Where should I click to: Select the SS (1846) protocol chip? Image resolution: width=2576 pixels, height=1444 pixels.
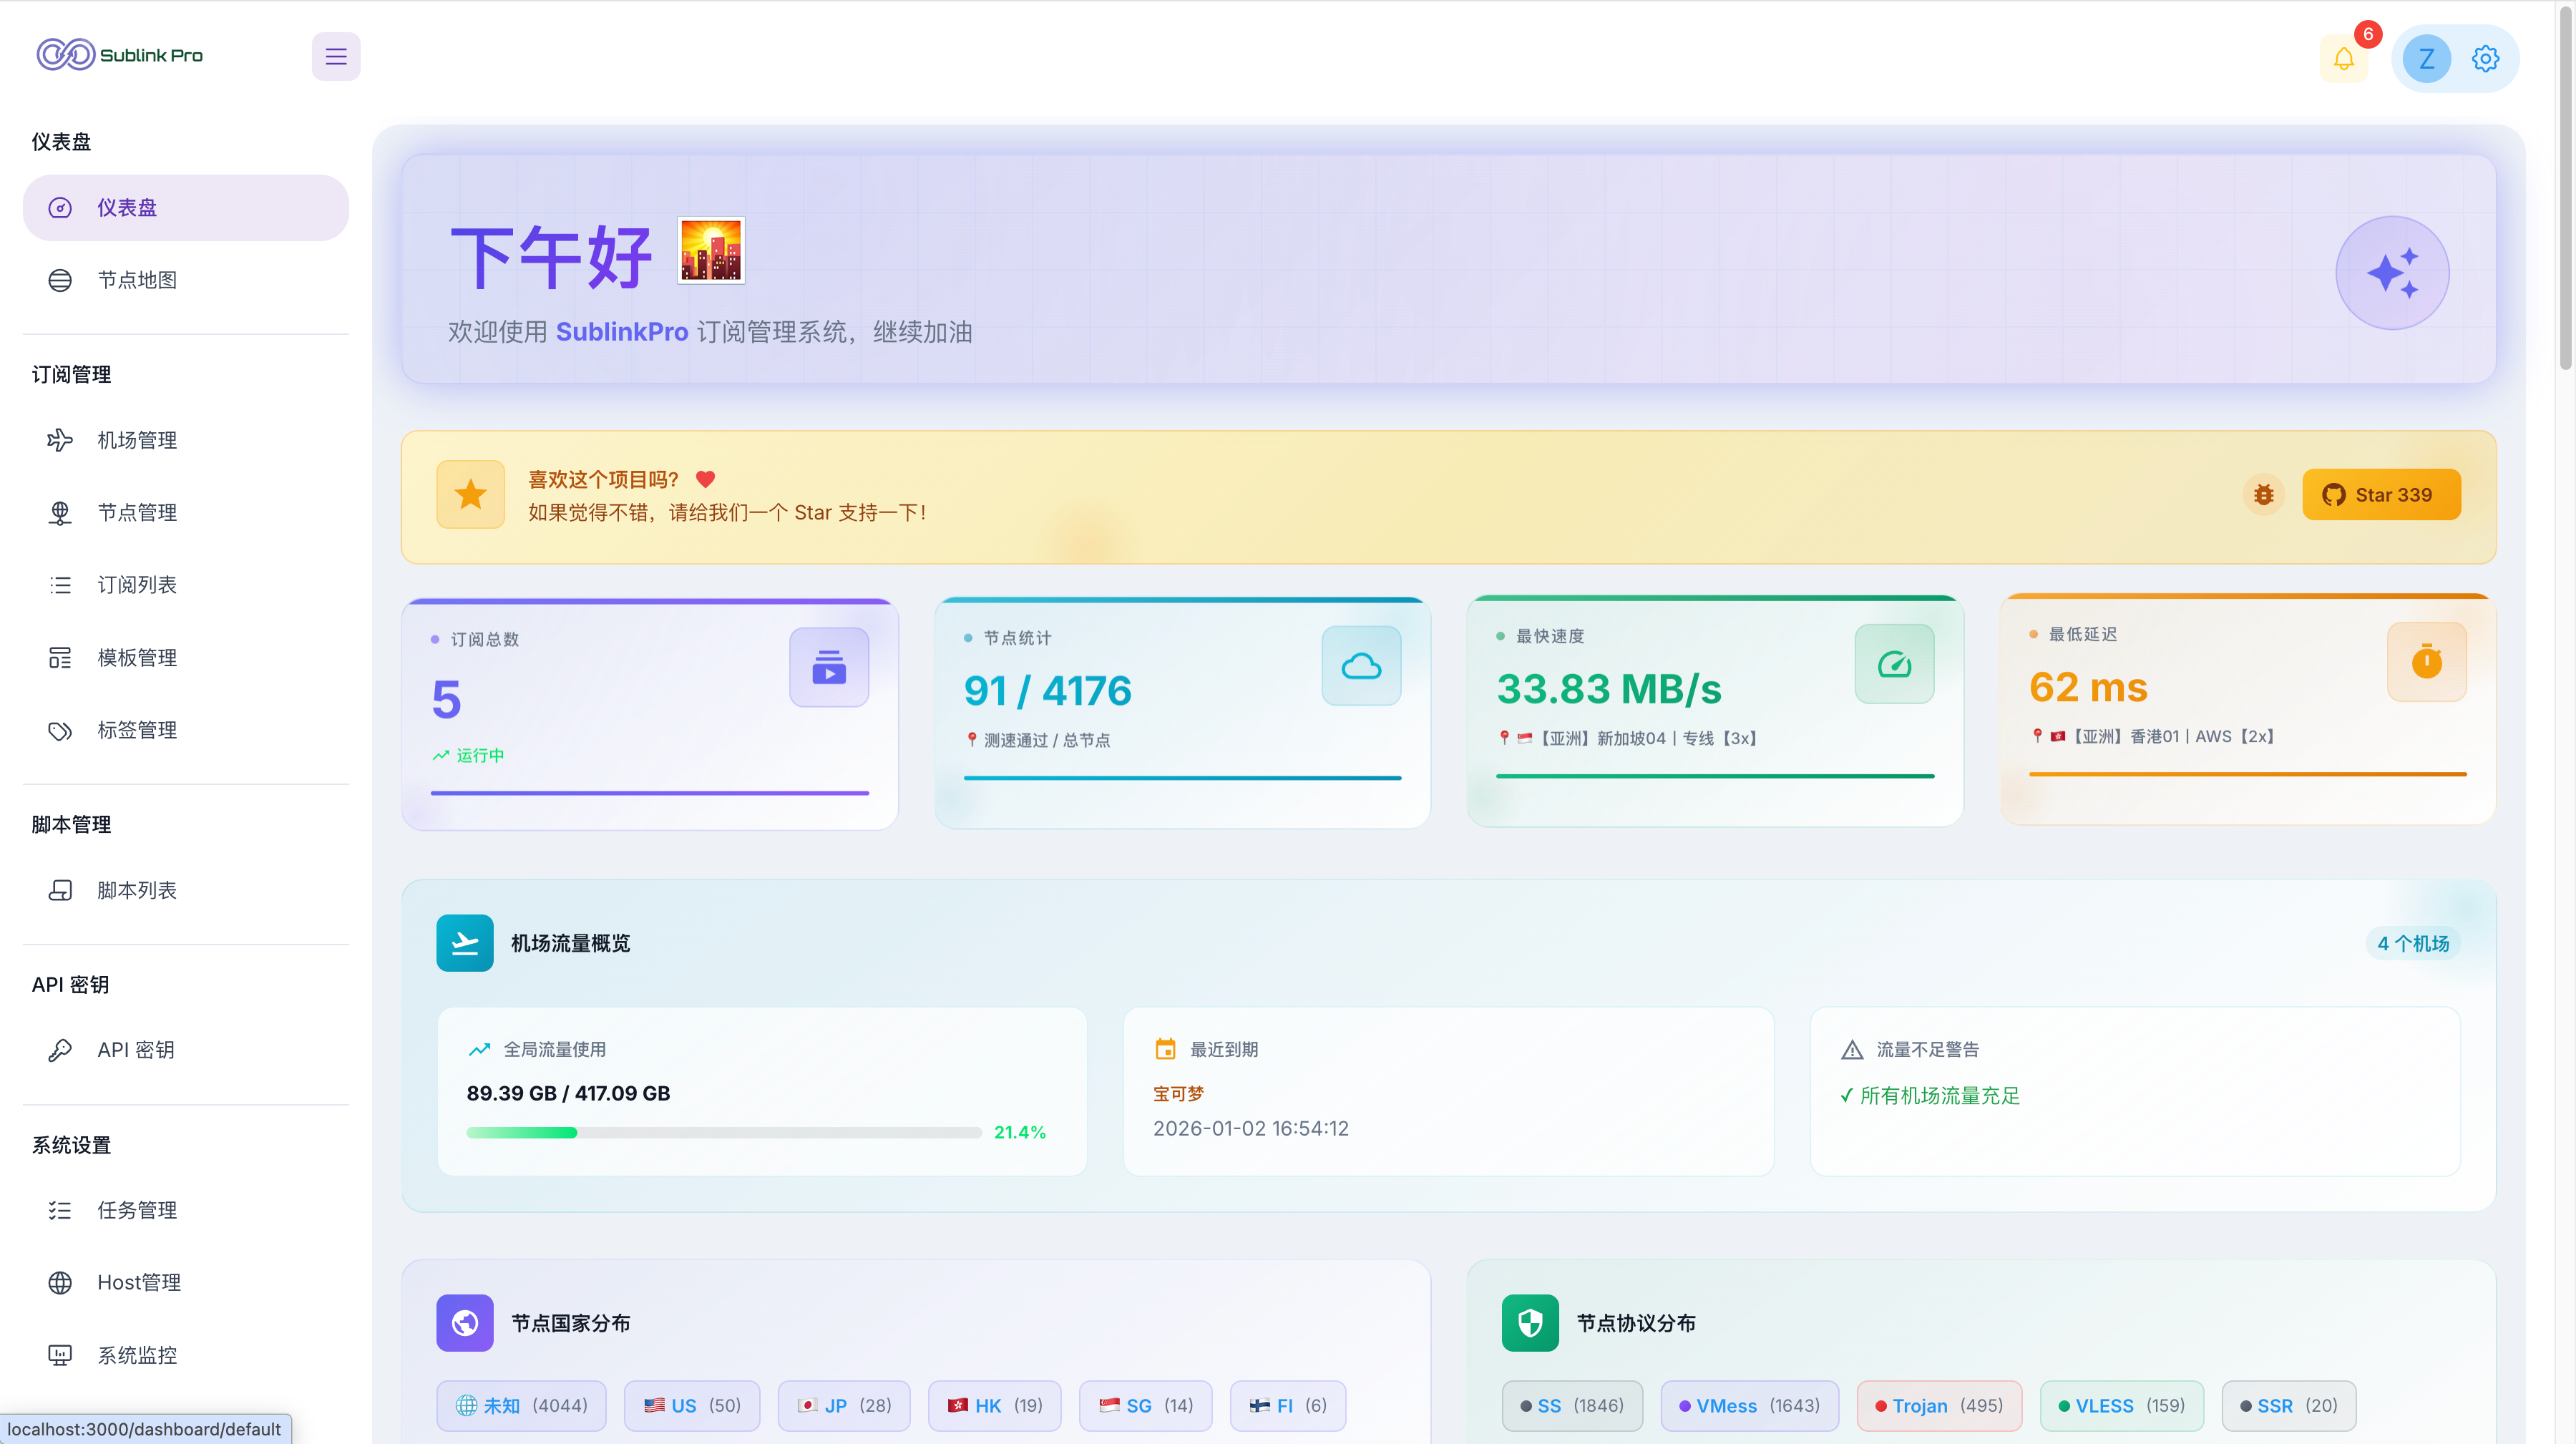point(1572,1405)
